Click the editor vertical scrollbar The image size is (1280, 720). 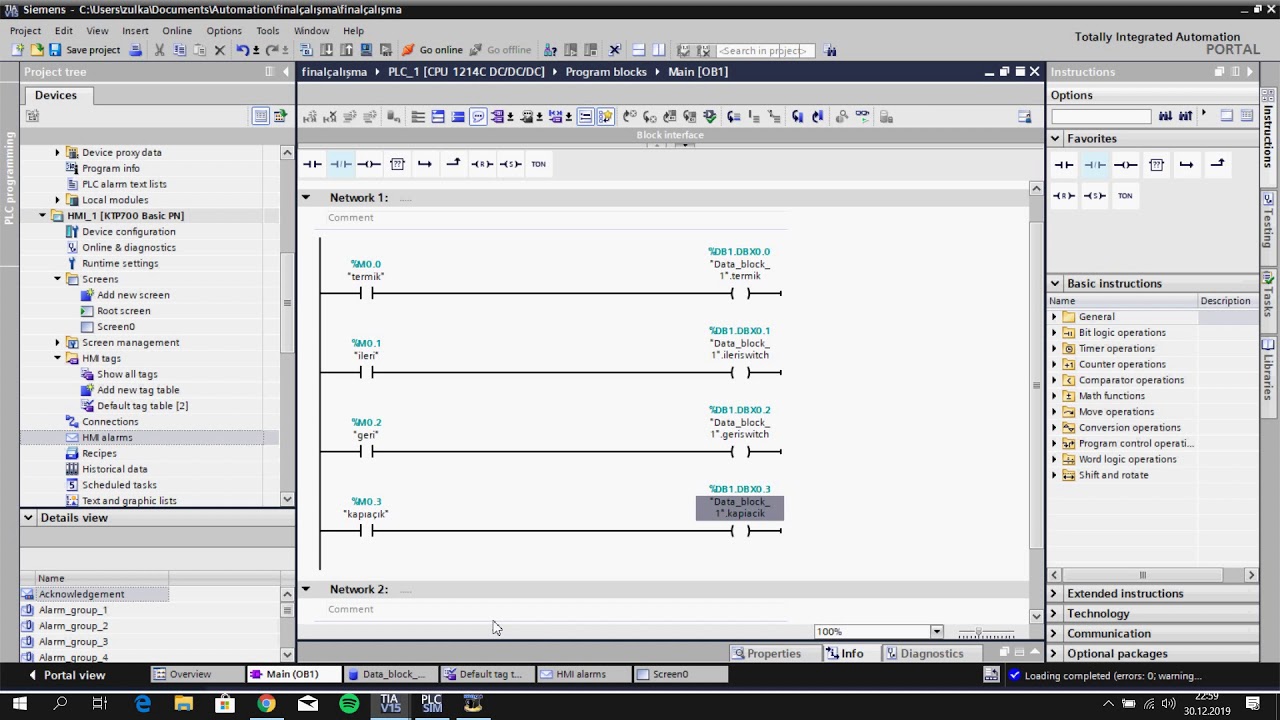point(1036,400)
